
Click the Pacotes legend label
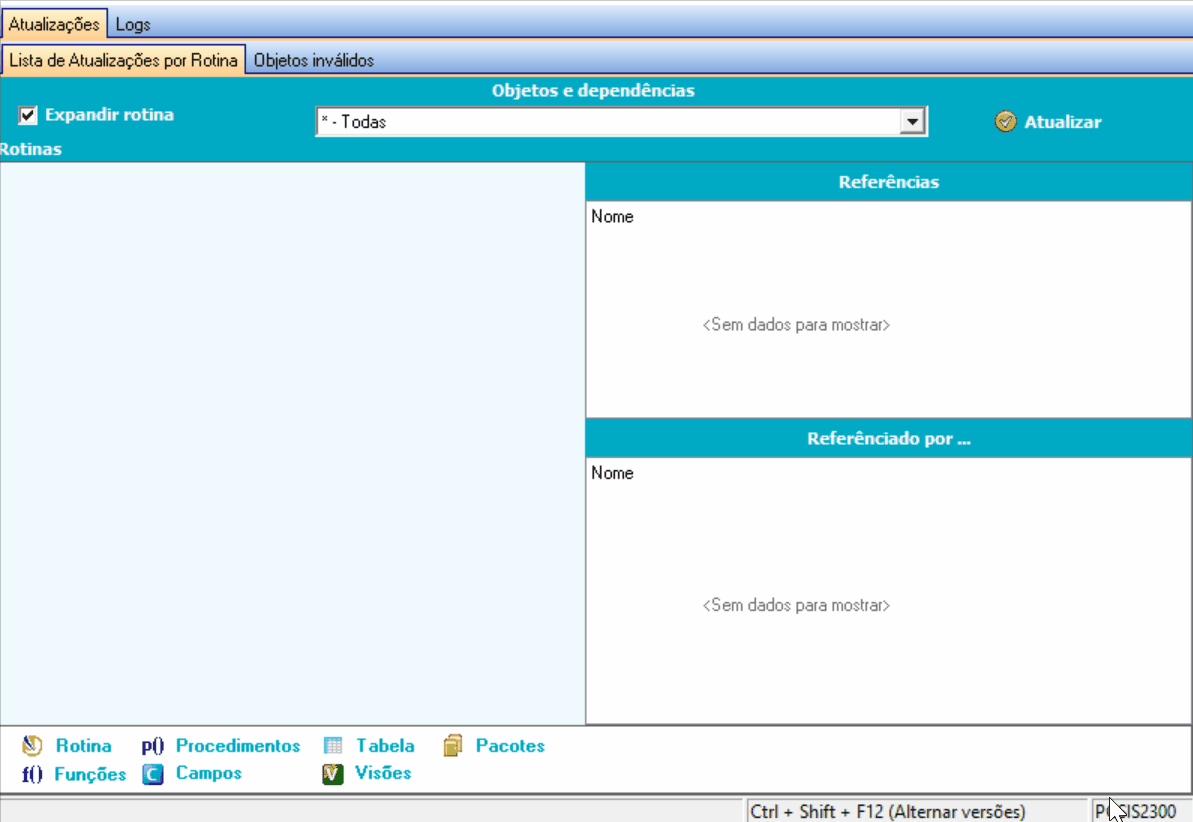coord(510,746)
